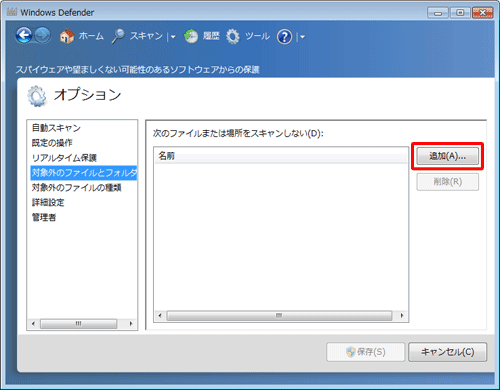The height and width of the screenshot is (390, 500).
Task: Click category list scroll right arrow
Action: click(131, 324)
